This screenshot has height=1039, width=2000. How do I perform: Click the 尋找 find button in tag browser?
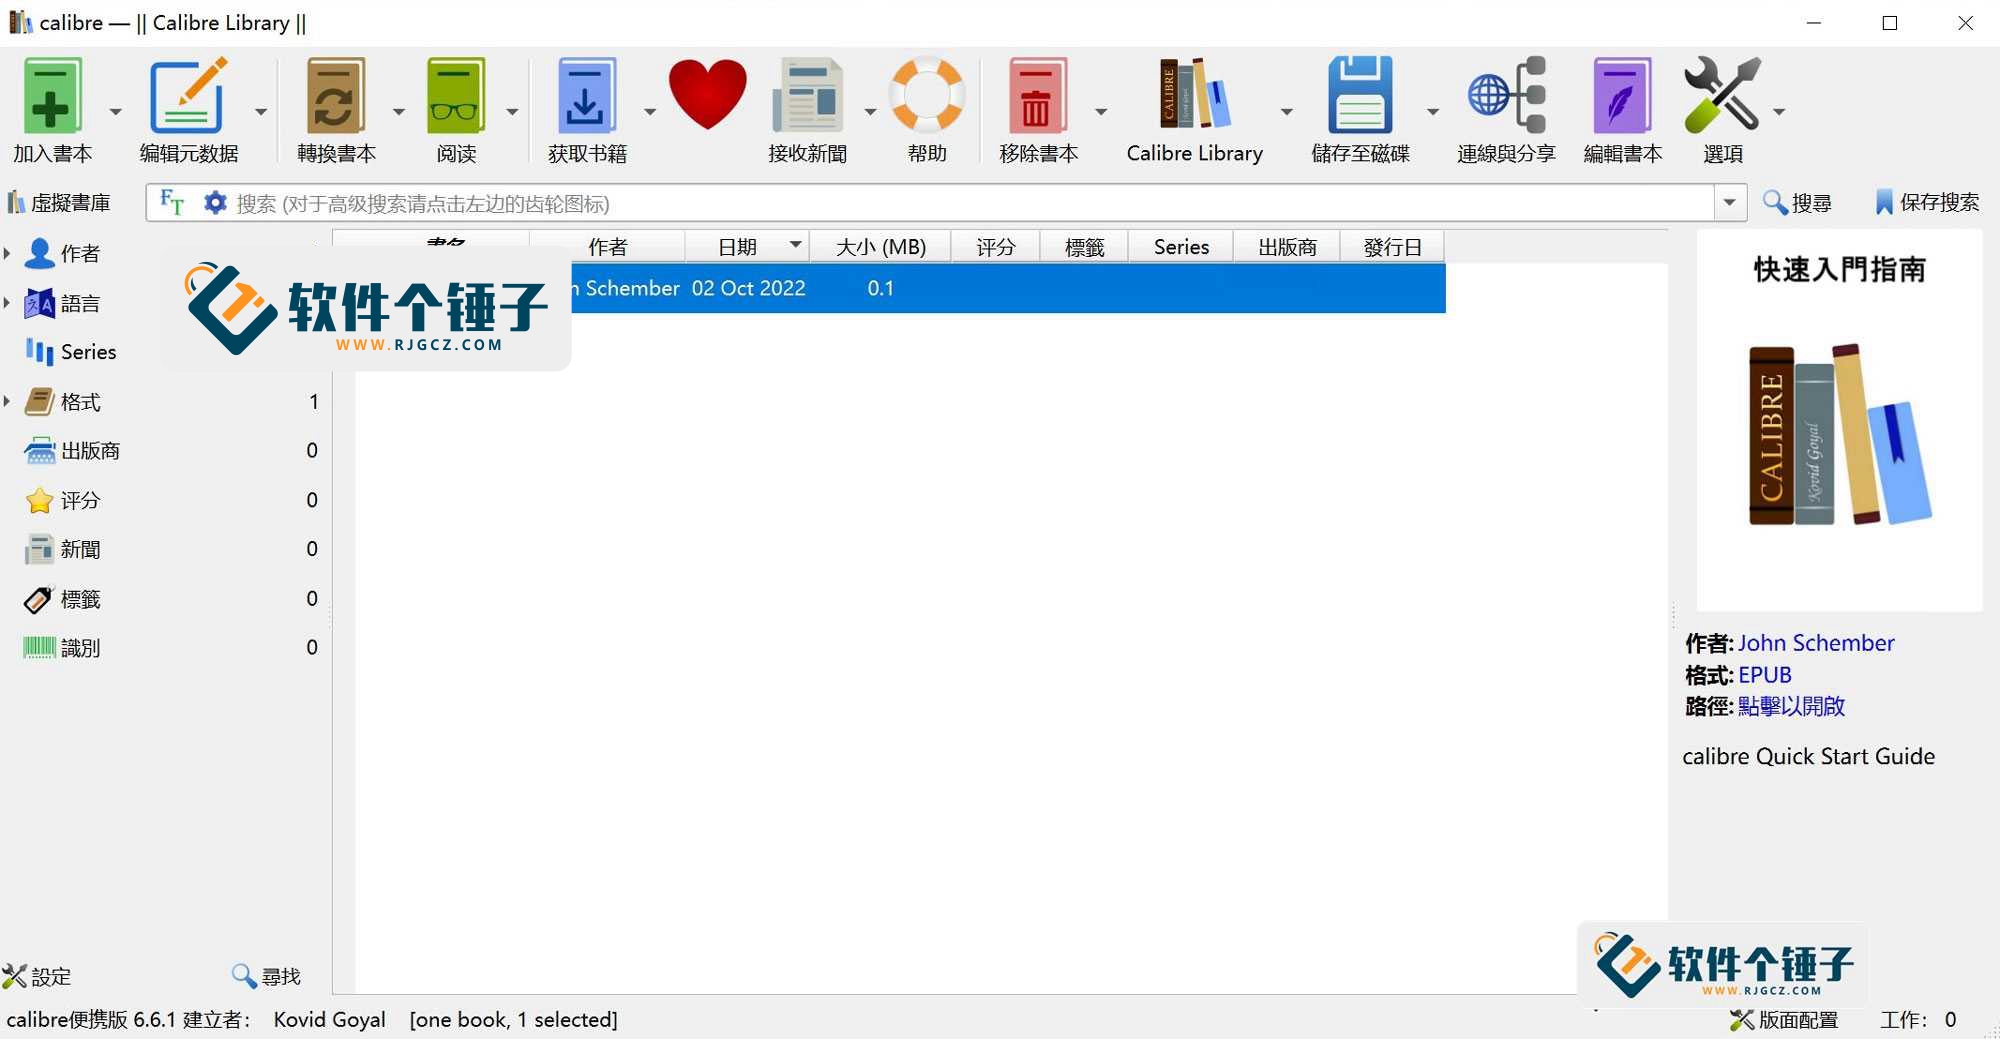[266, 976]
